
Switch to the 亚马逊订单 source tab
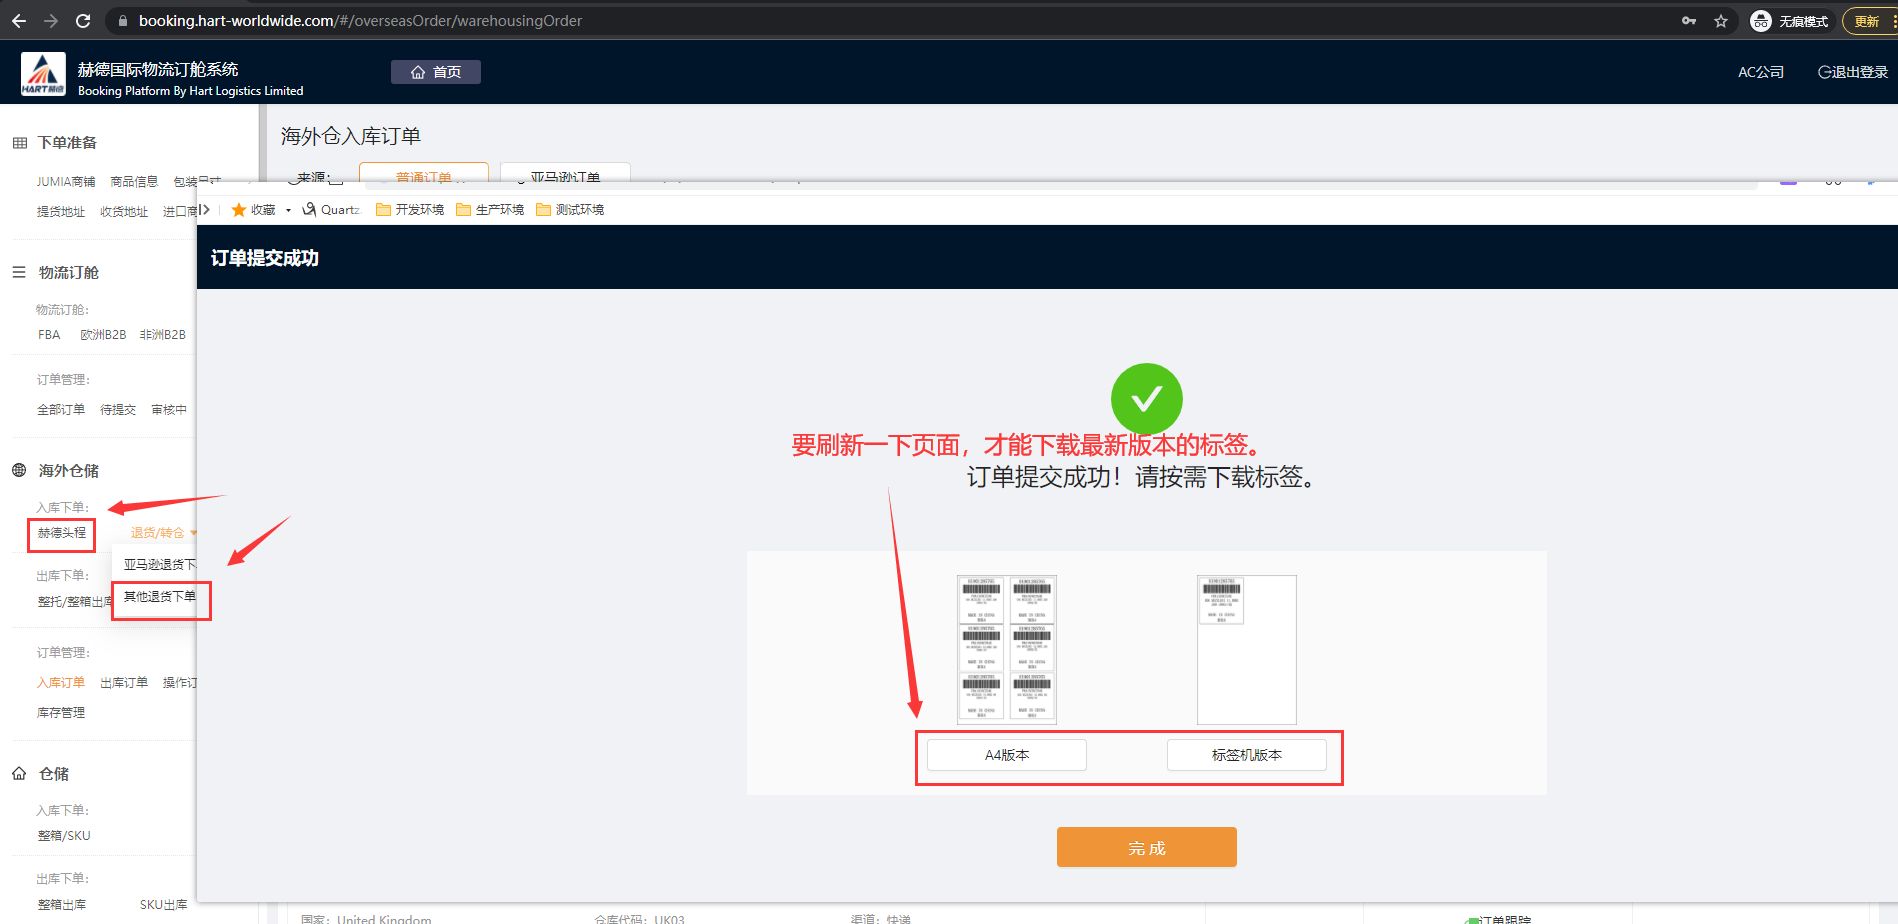(x=565, y=176)
